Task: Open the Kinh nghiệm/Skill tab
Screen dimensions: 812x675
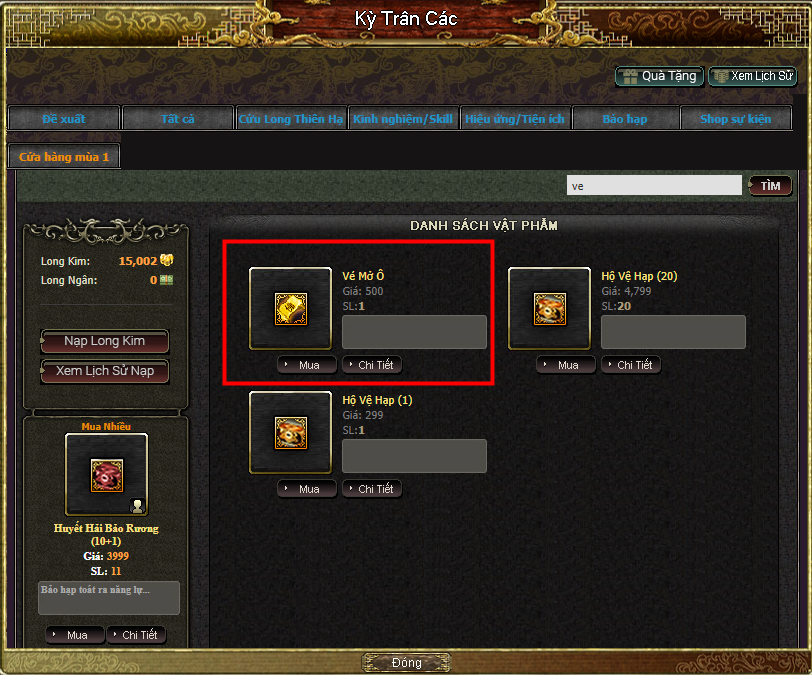Action: (x=403, y=119)
